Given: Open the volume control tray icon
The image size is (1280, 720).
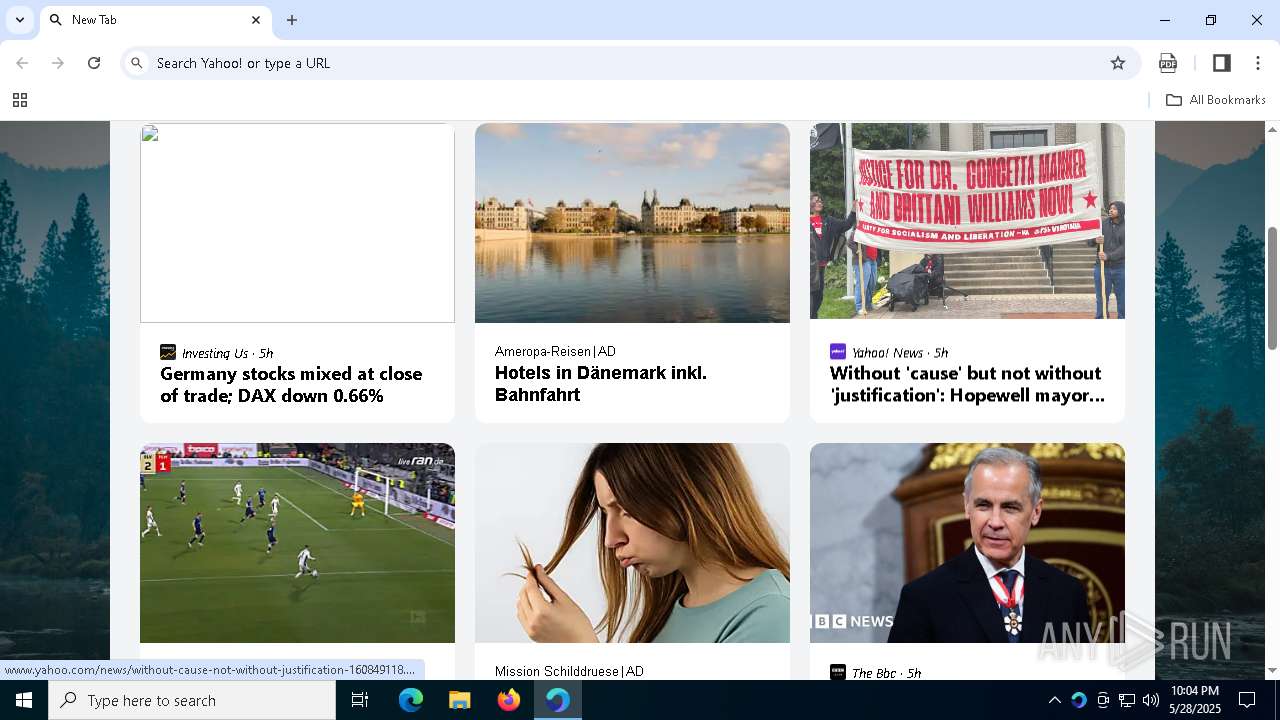Looking at the screenshot, I should tap(1151, 700).
